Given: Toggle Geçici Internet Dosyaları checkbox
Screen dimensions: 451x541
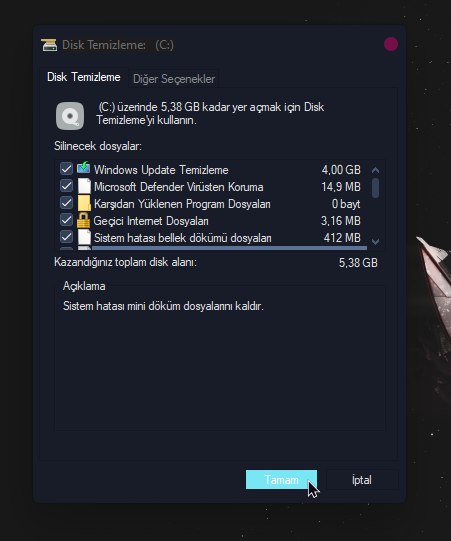Looking at the screenshot, I should (66, 220).
